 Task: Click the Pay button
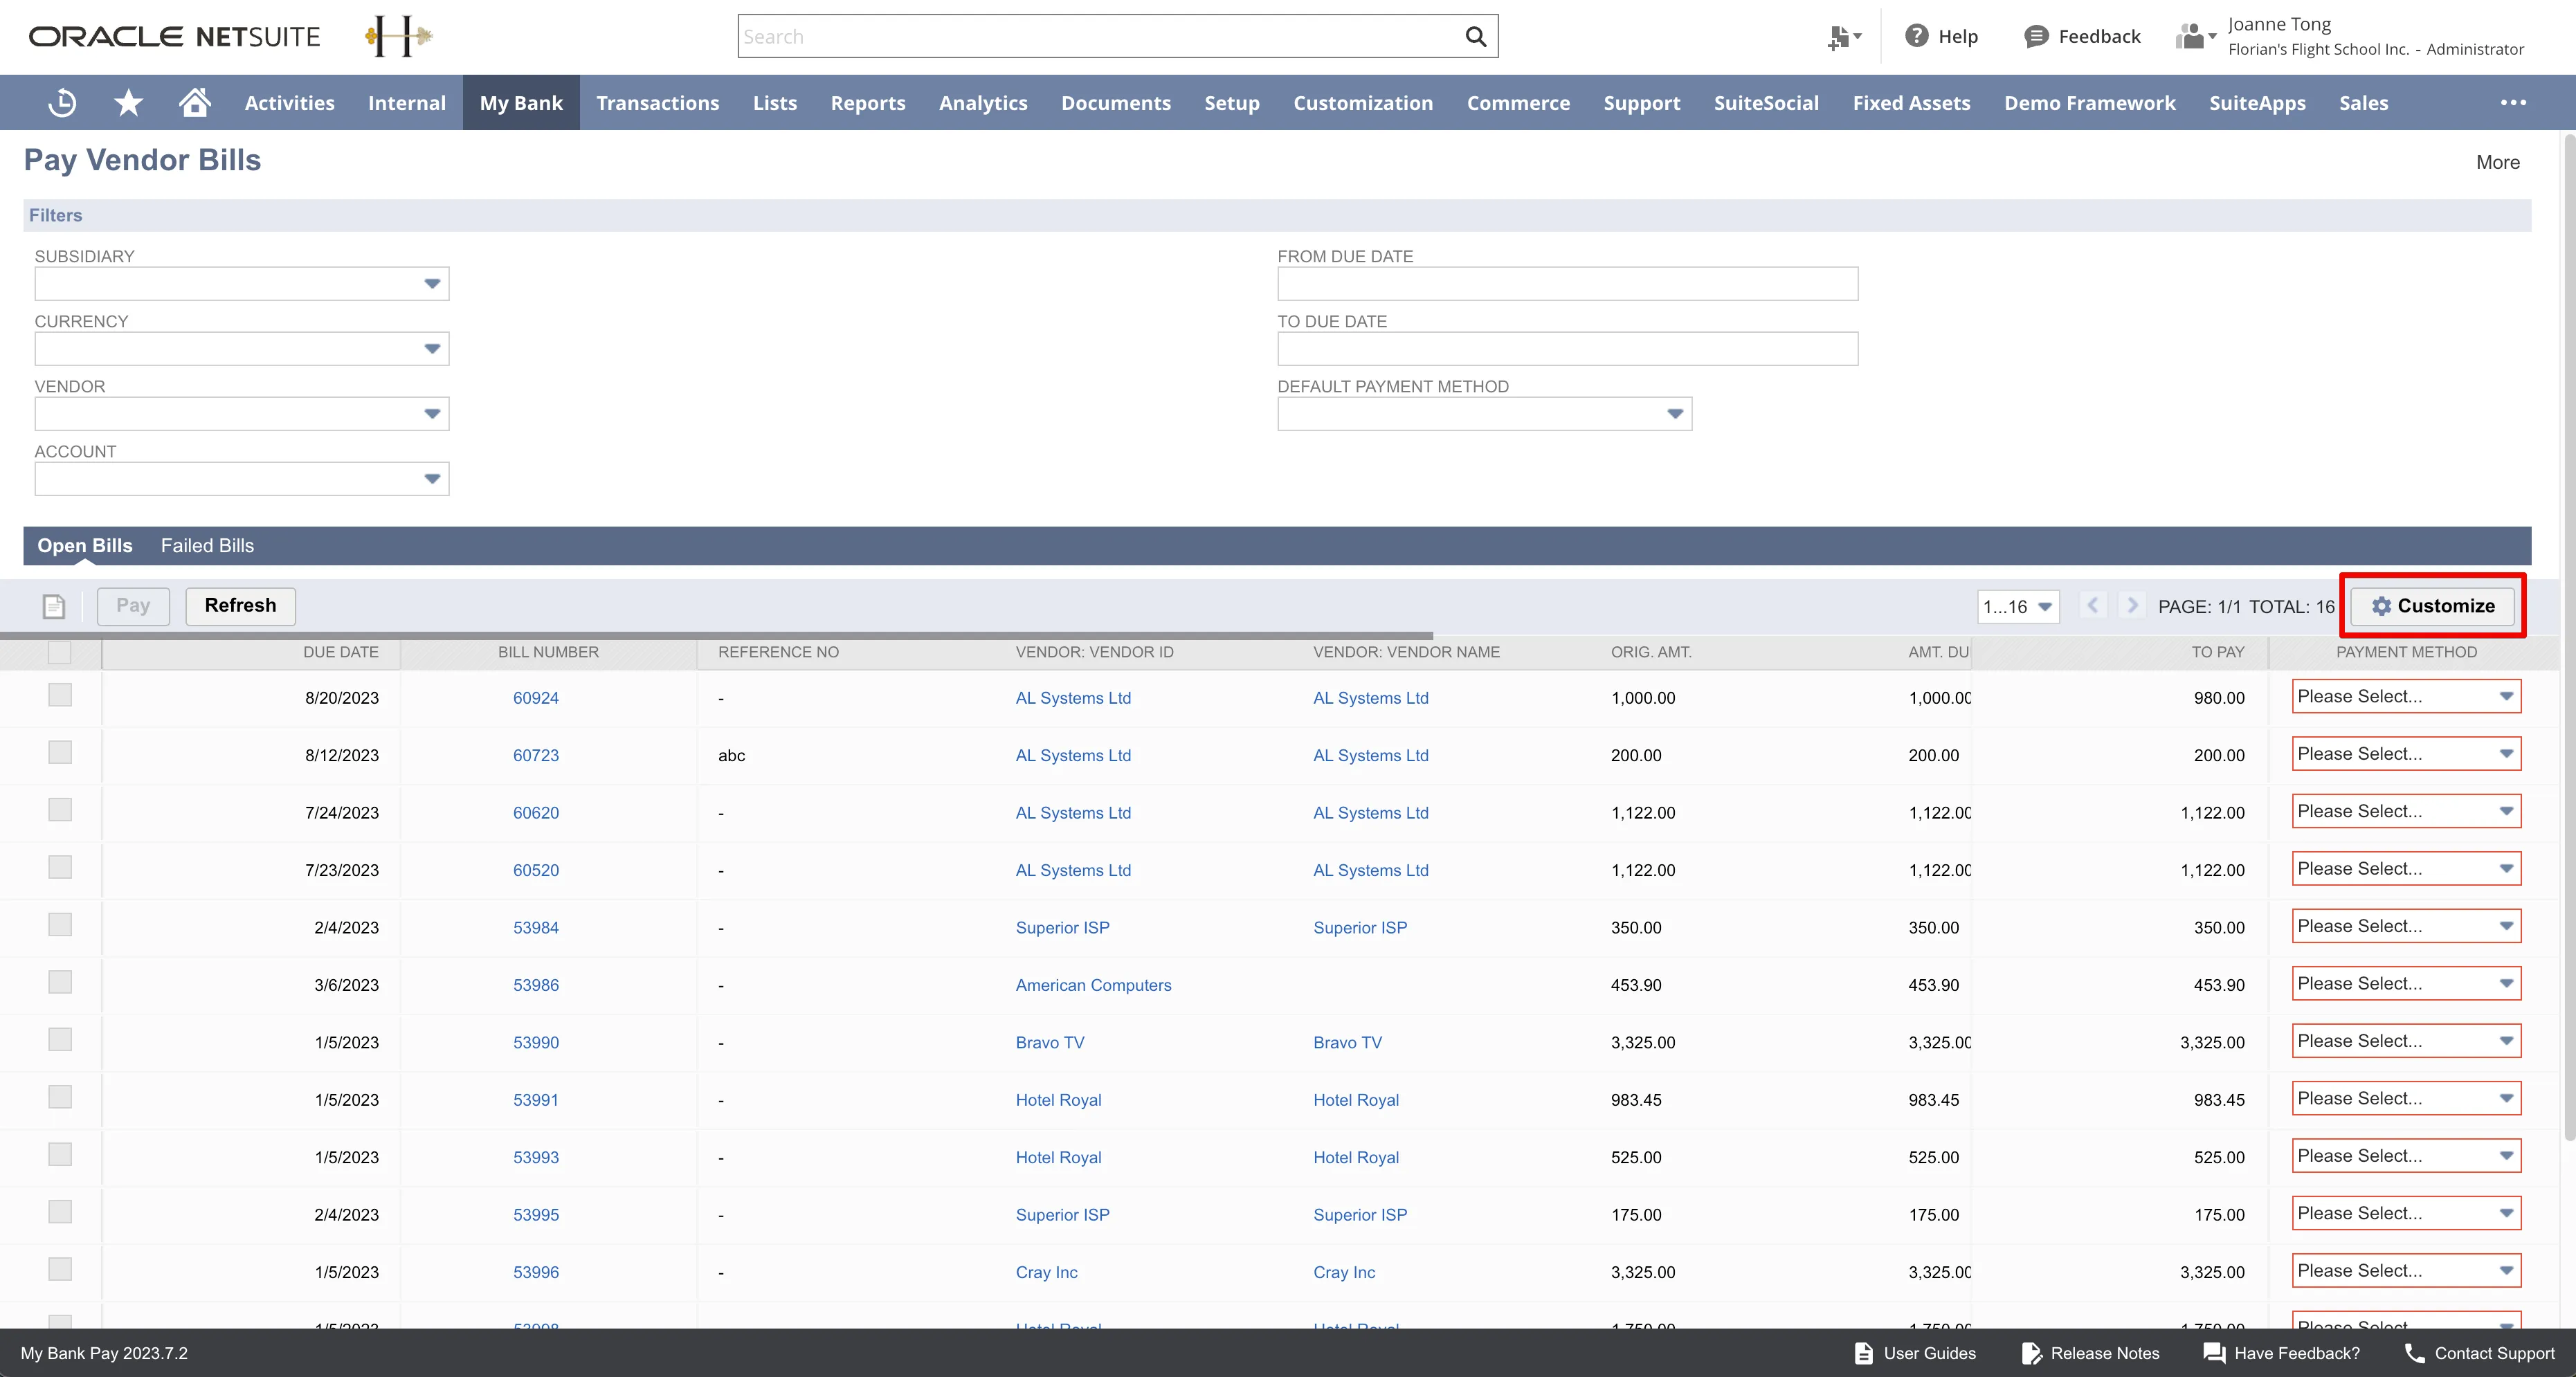tap(133, 606)
